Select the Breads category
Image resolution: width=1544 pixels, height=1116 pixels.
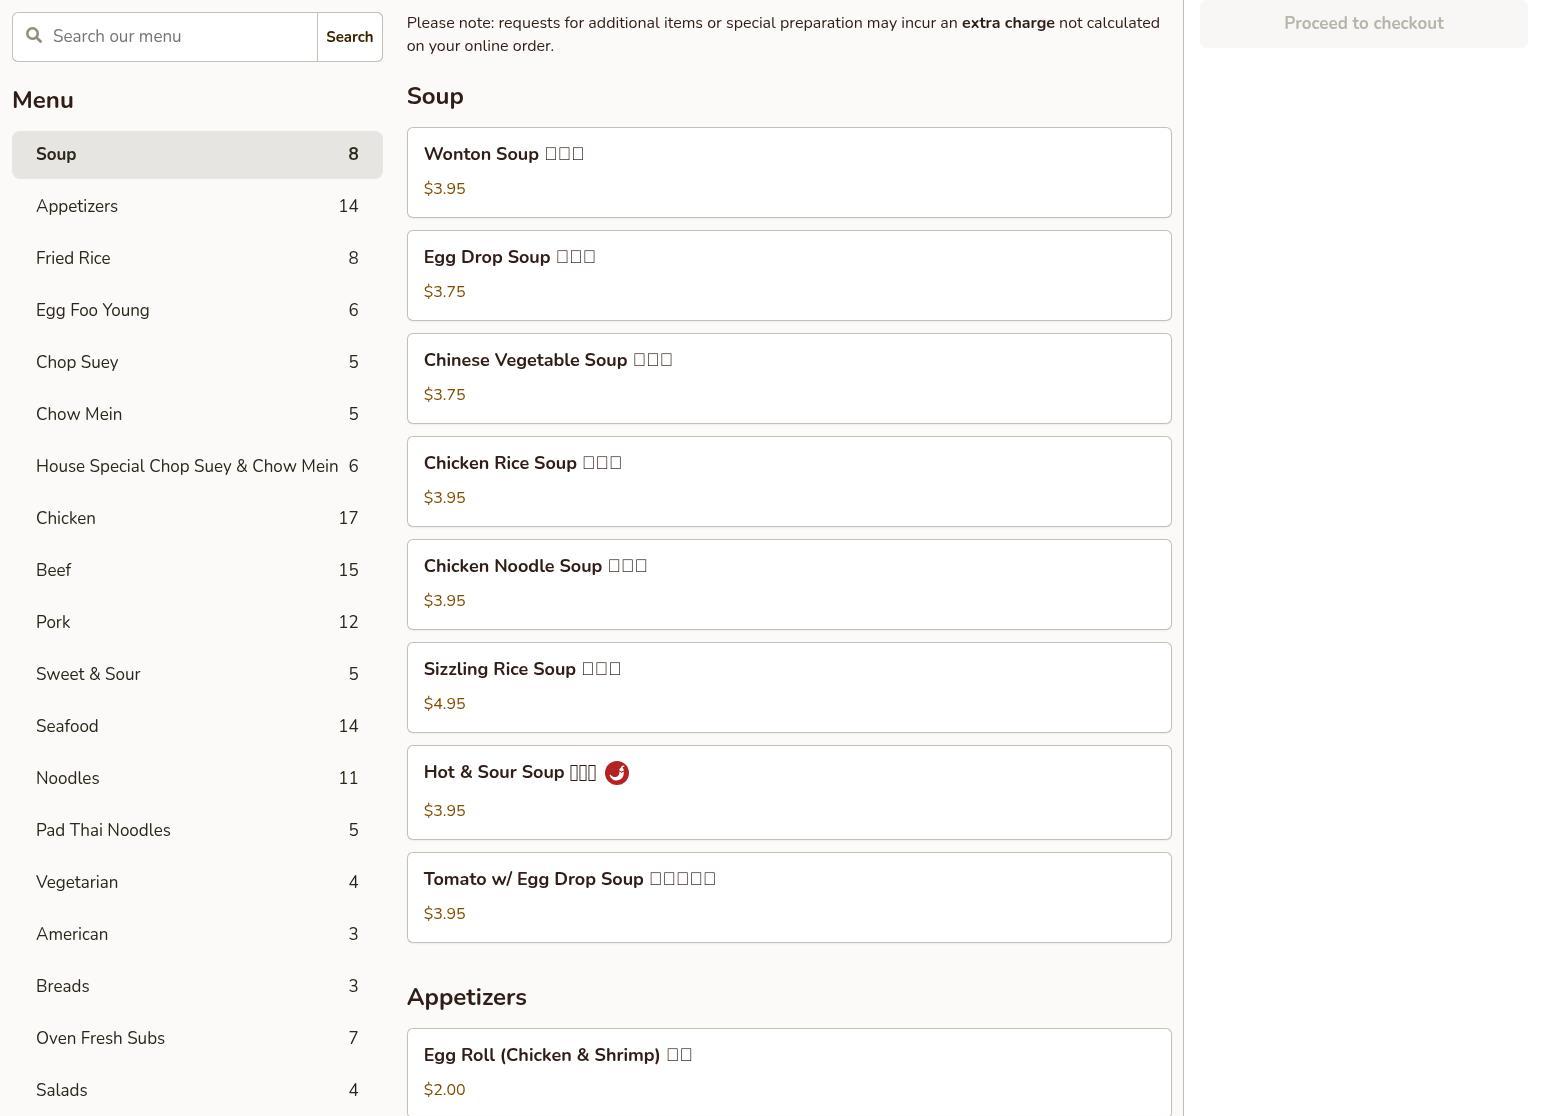pyautogui.click(x=197, y=987)
